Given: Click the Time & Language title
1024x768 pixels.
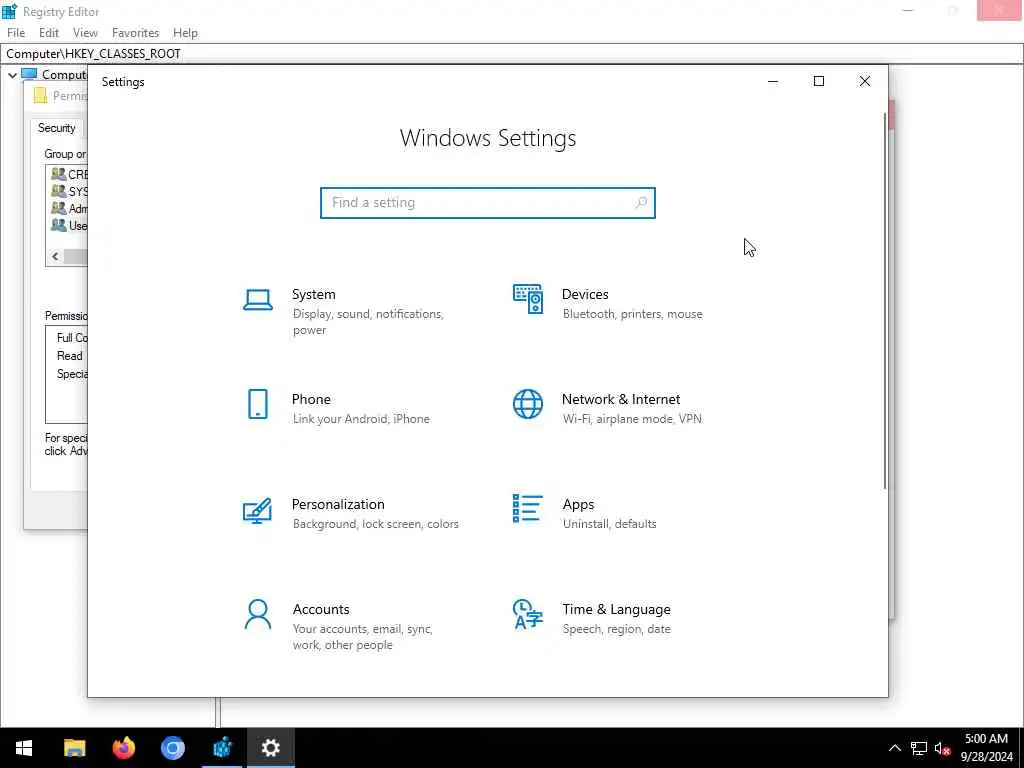Looking at the screenshot, I should [616, 609].
